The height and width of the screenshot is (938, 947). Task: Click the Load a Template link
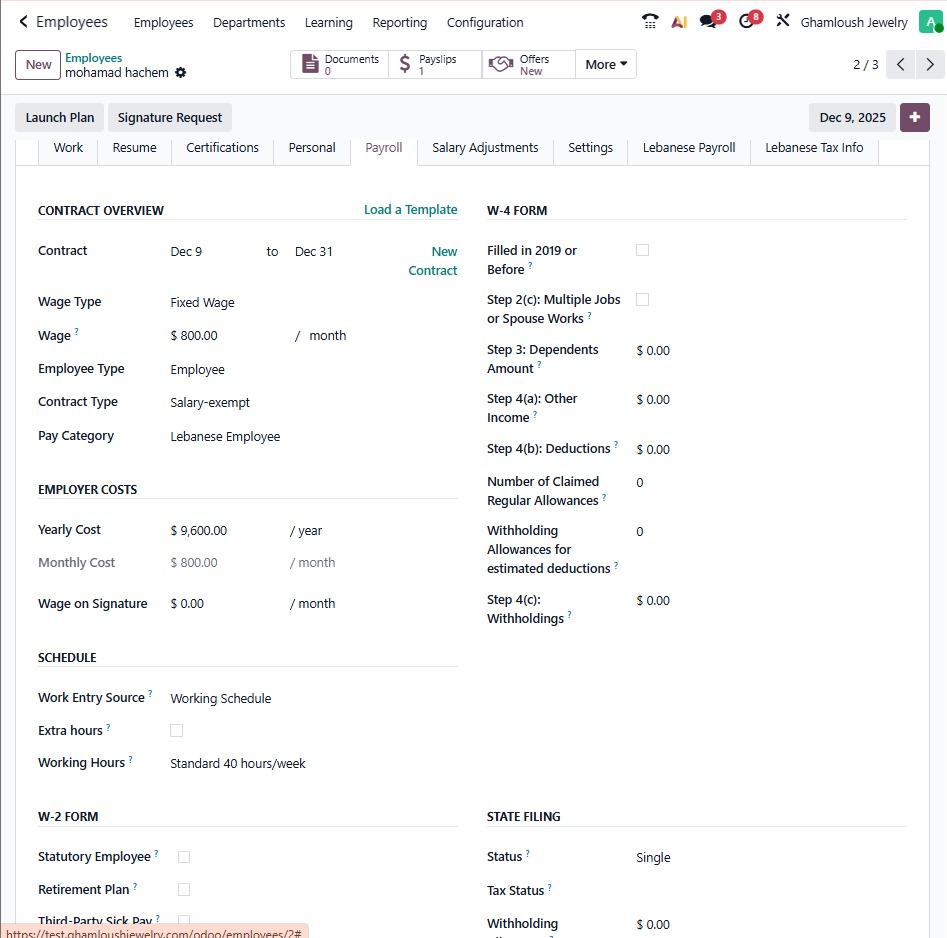coord(410,210)
